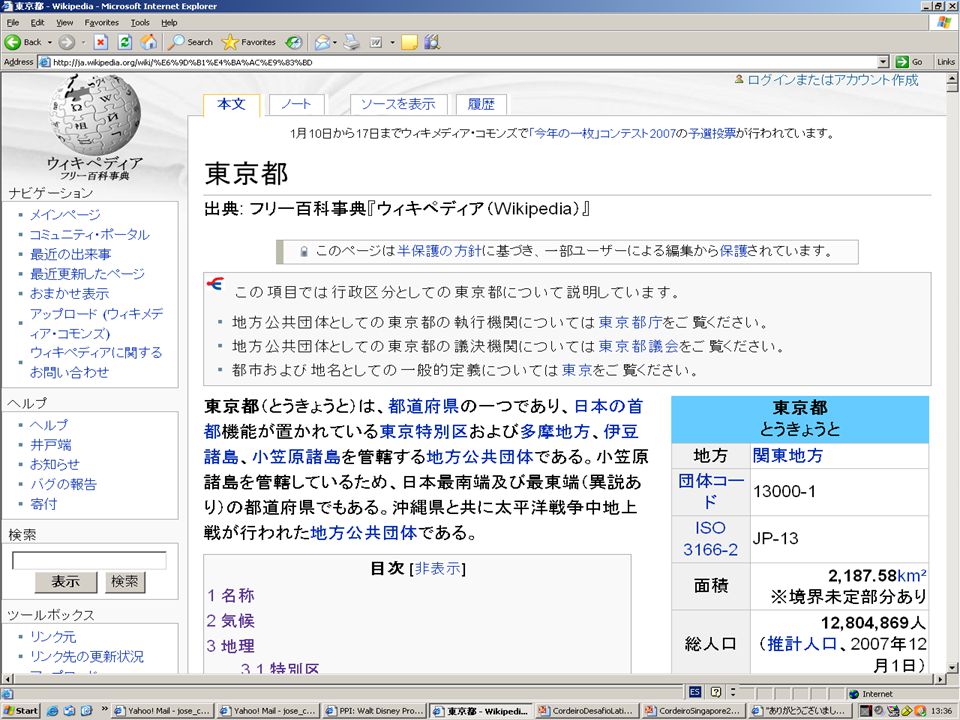Open the 関東地方 link in infobox
960x720 pixels.
click(x=788, y=456)
